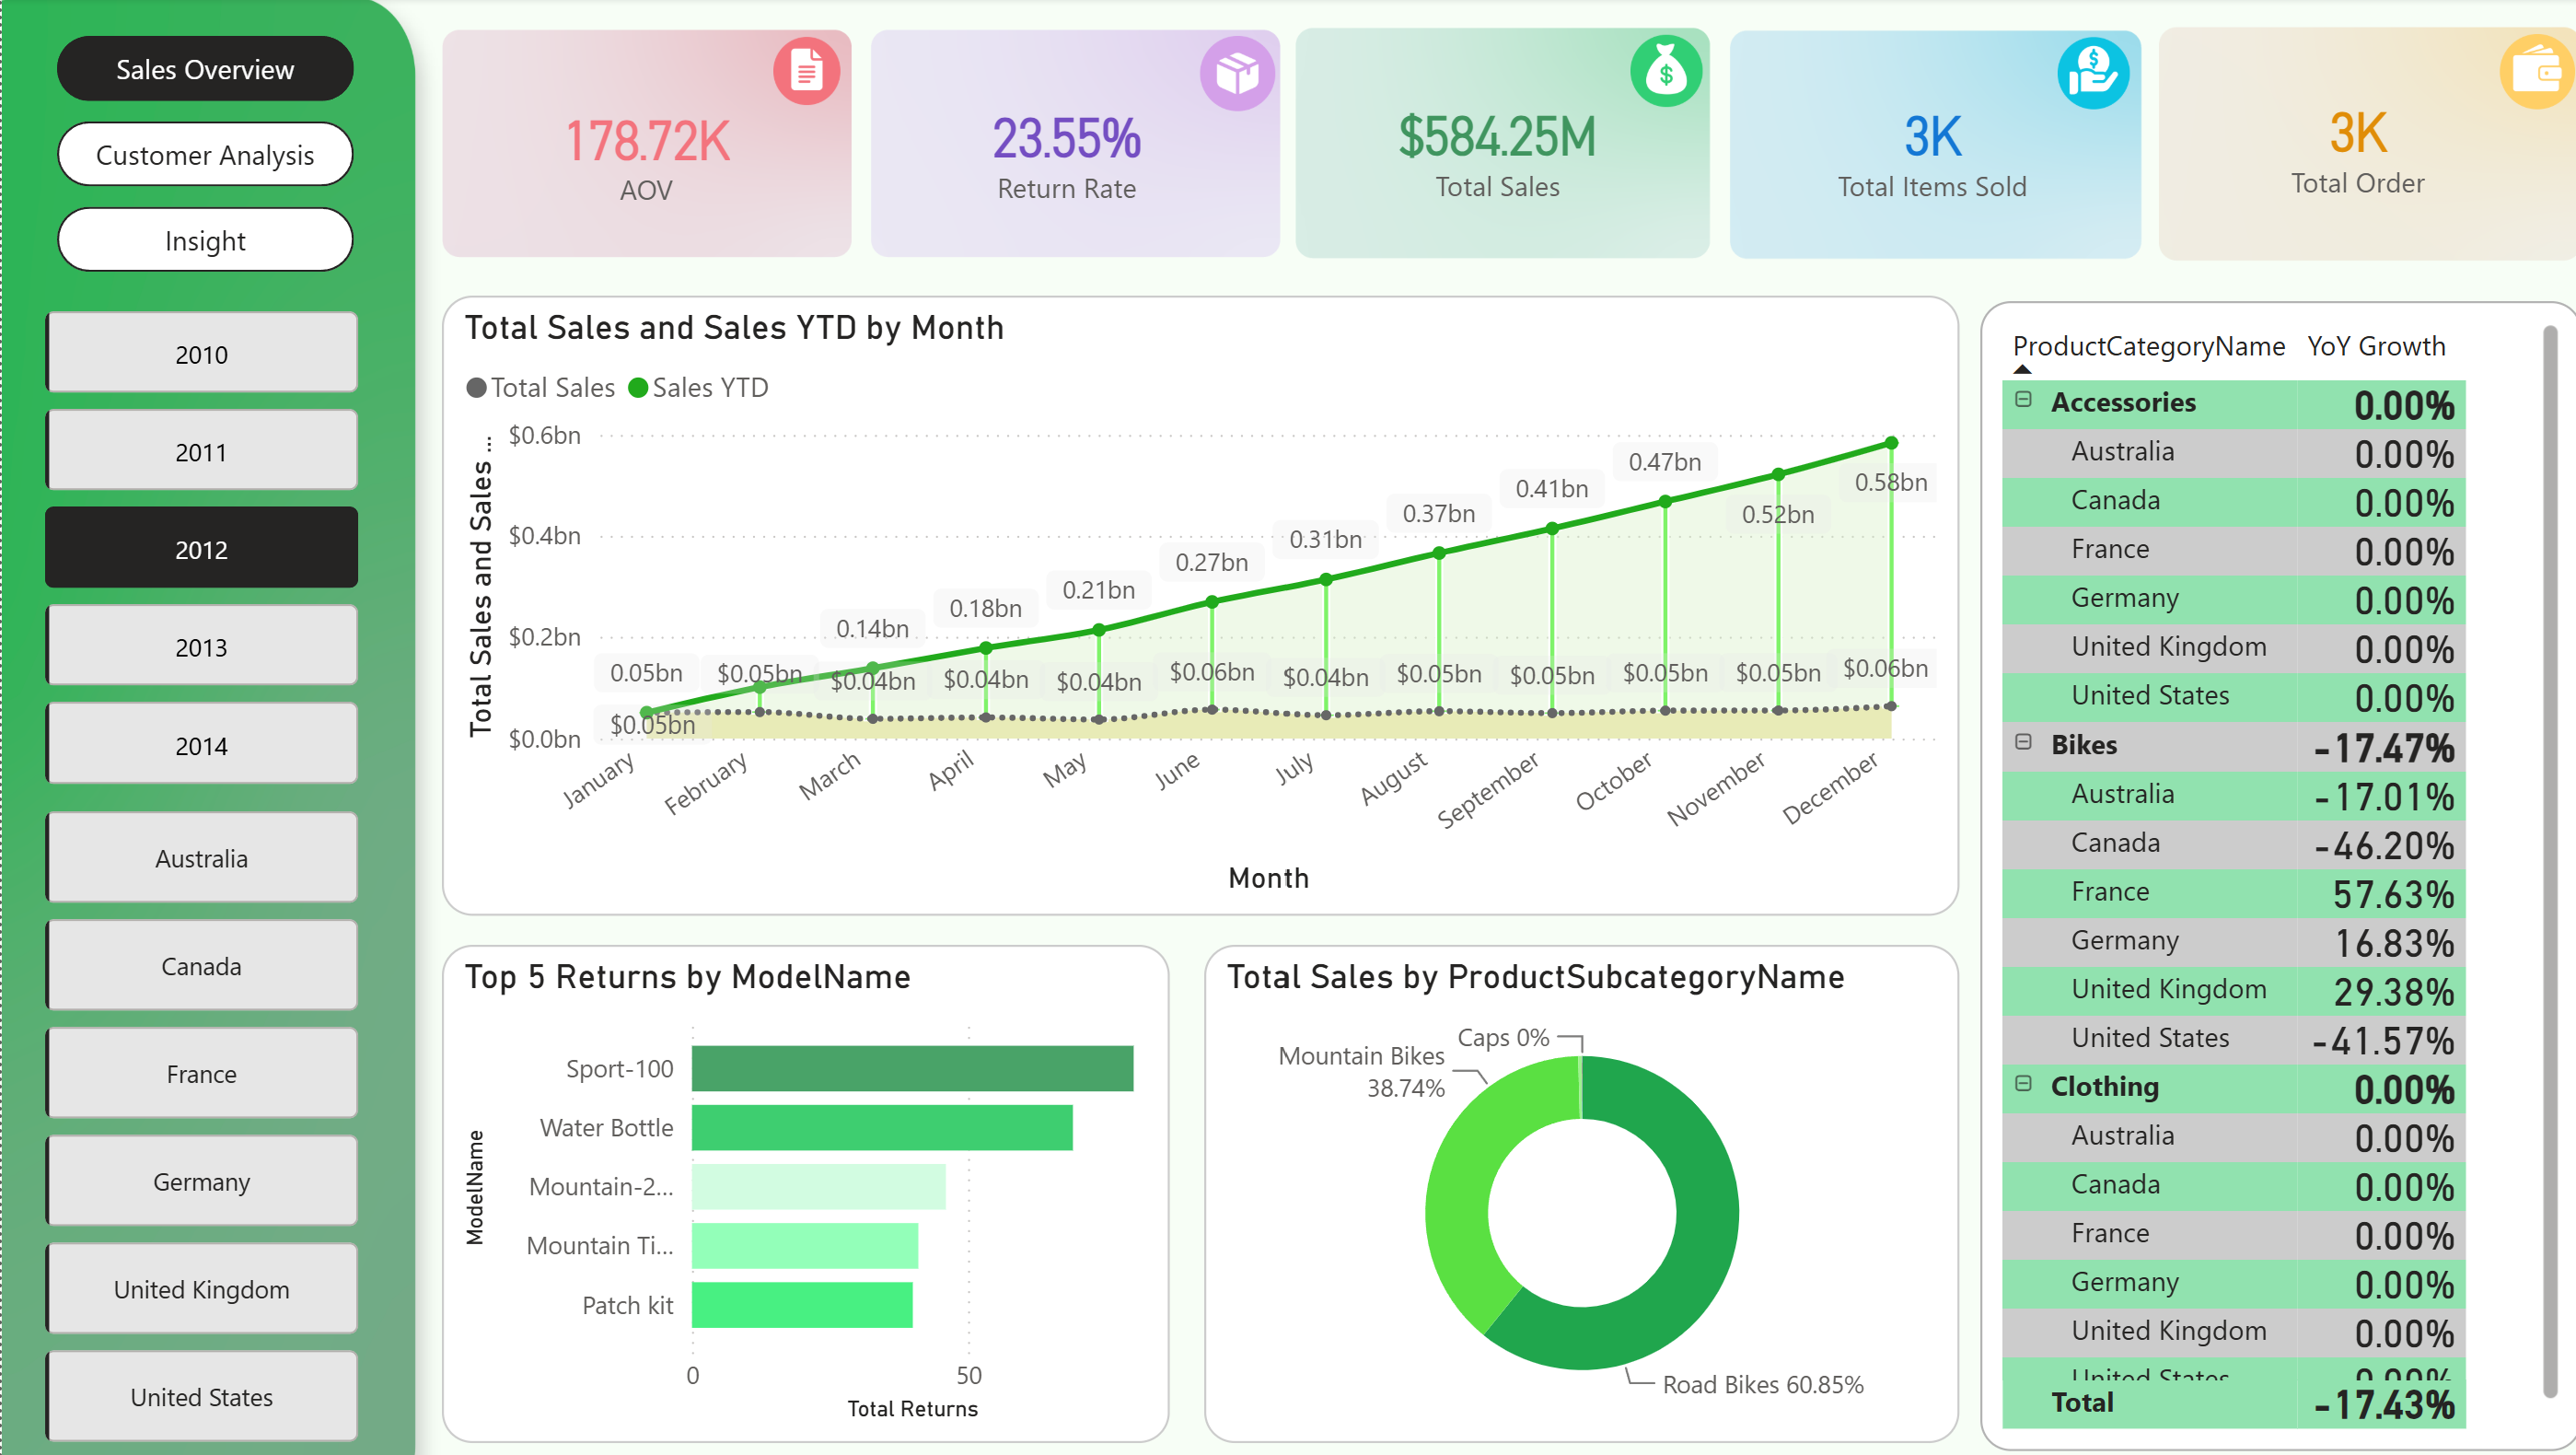
Task: Switch to the Insight page
Action: [x=205, y=240]
